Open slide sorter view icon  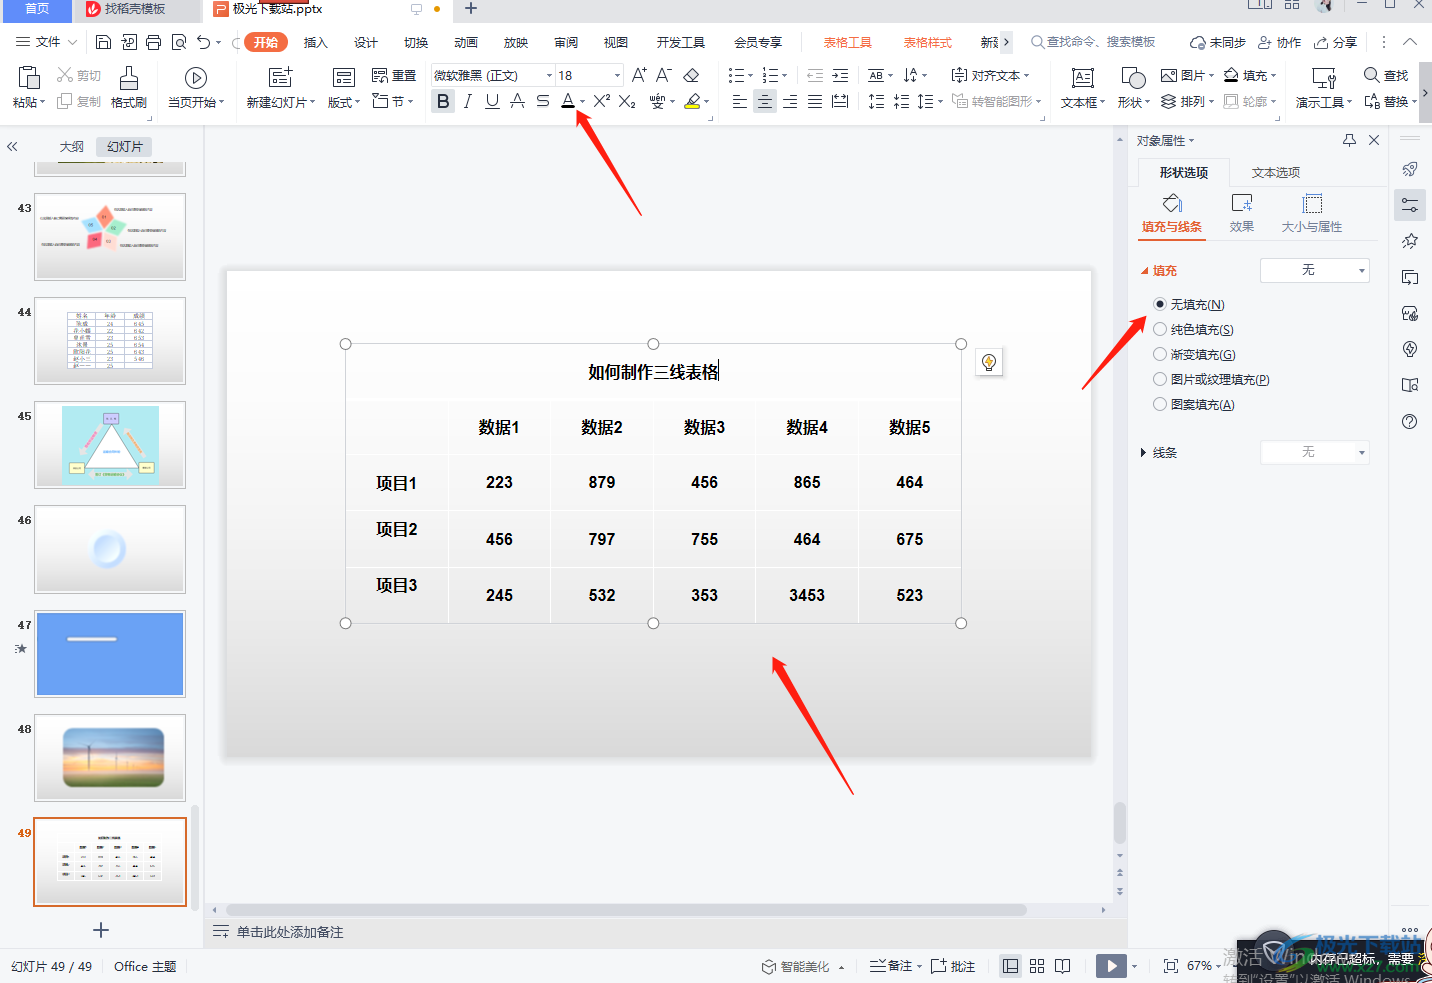coord(1037,966)
